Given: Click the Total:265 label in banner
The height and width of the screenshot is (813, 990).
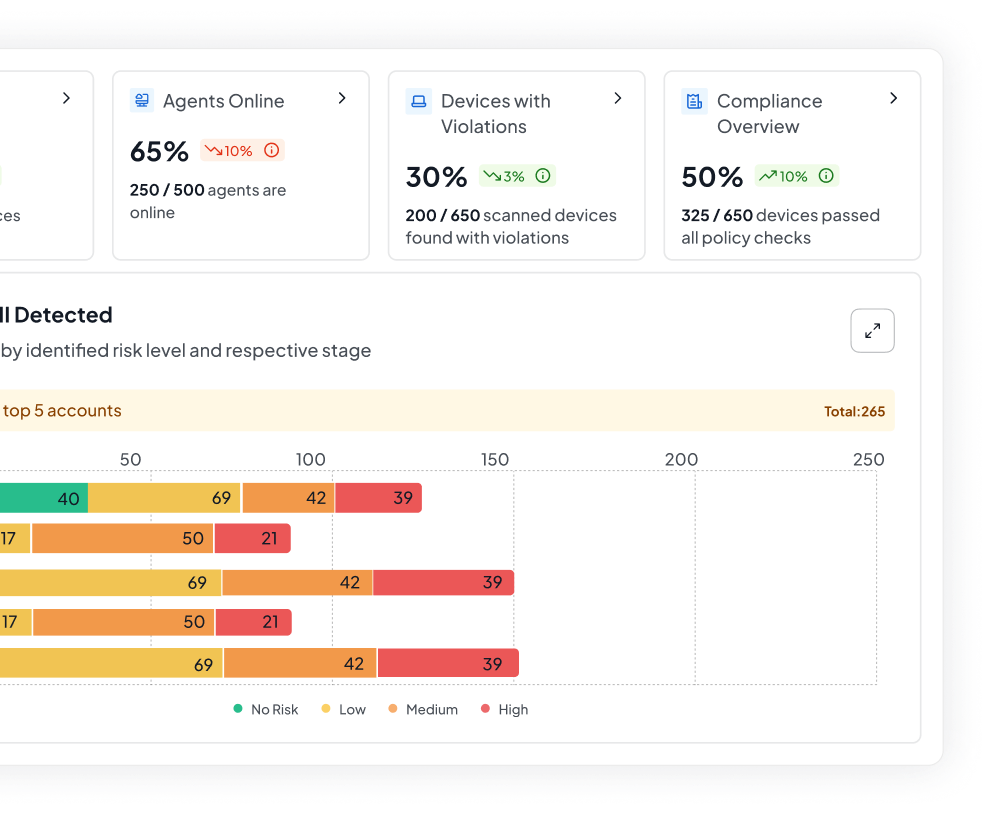Looking at the screenshot, I should (x=854, y=412).
